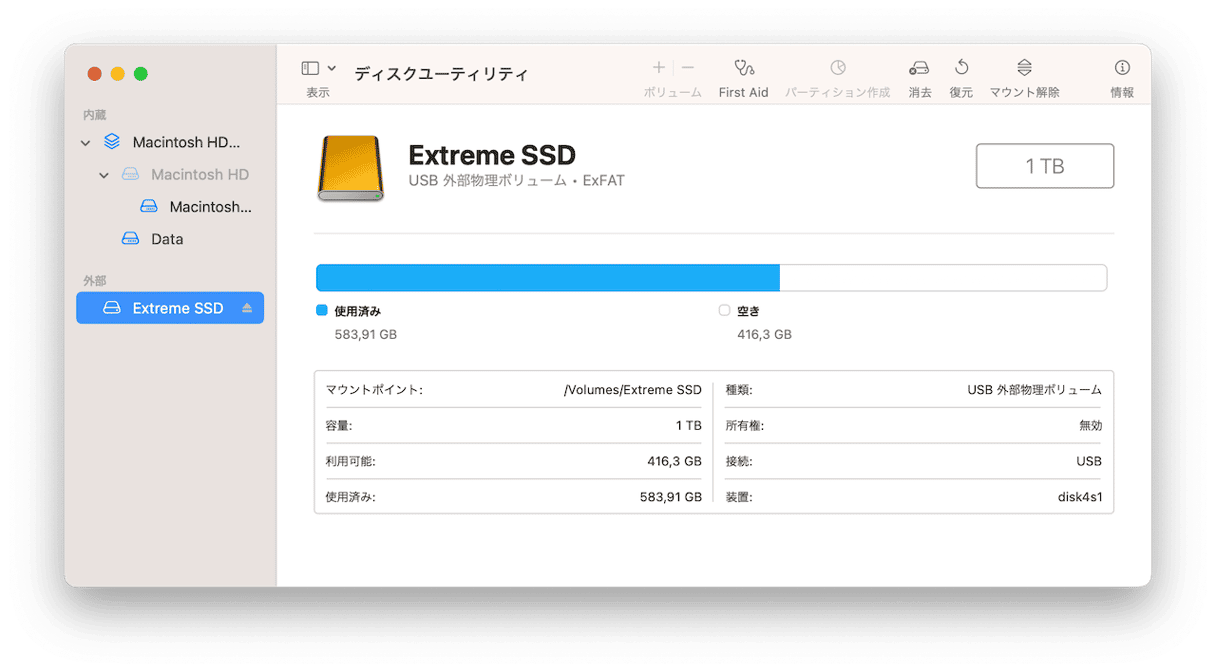Click the 容量 1 TB table value
The height and width of the screenshot is (672, 1216).
point(689,426)
